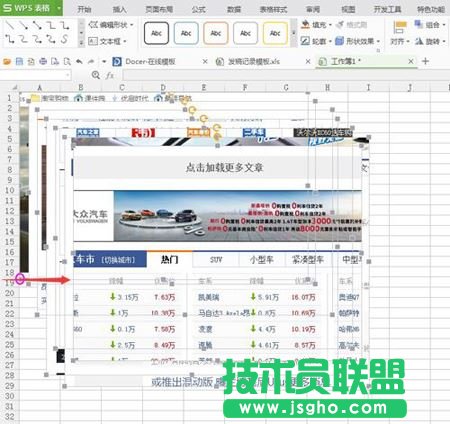450x424 pixels.
Task: Open the 文本框 dropdown arrow
Action: pos(125,42)
